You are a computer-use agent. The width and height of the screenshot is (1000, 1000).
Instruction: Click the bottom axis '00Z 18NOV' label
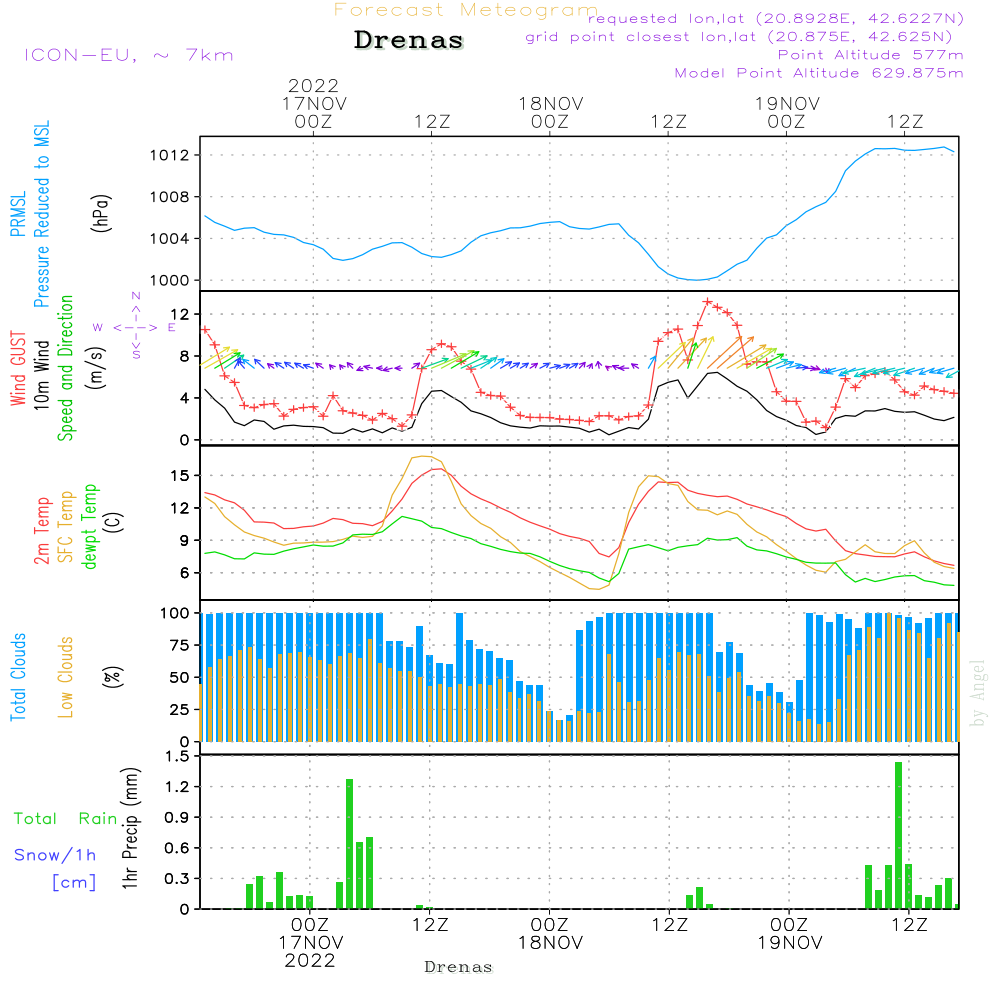[550, 934]
